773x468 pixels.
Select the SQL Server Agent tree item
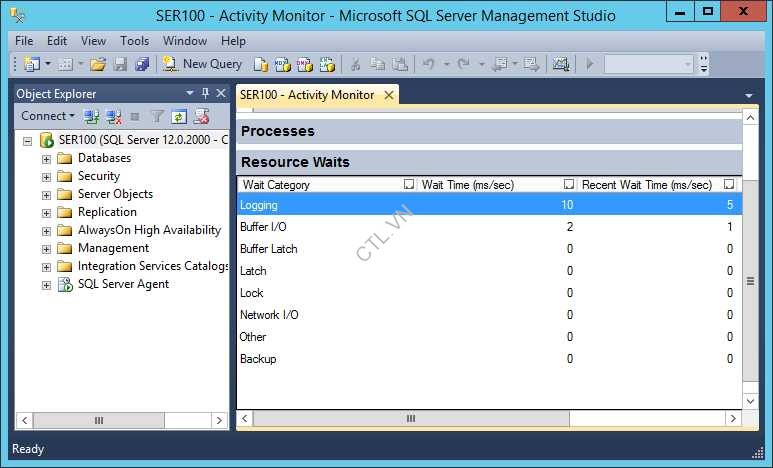tap(123, 284)
